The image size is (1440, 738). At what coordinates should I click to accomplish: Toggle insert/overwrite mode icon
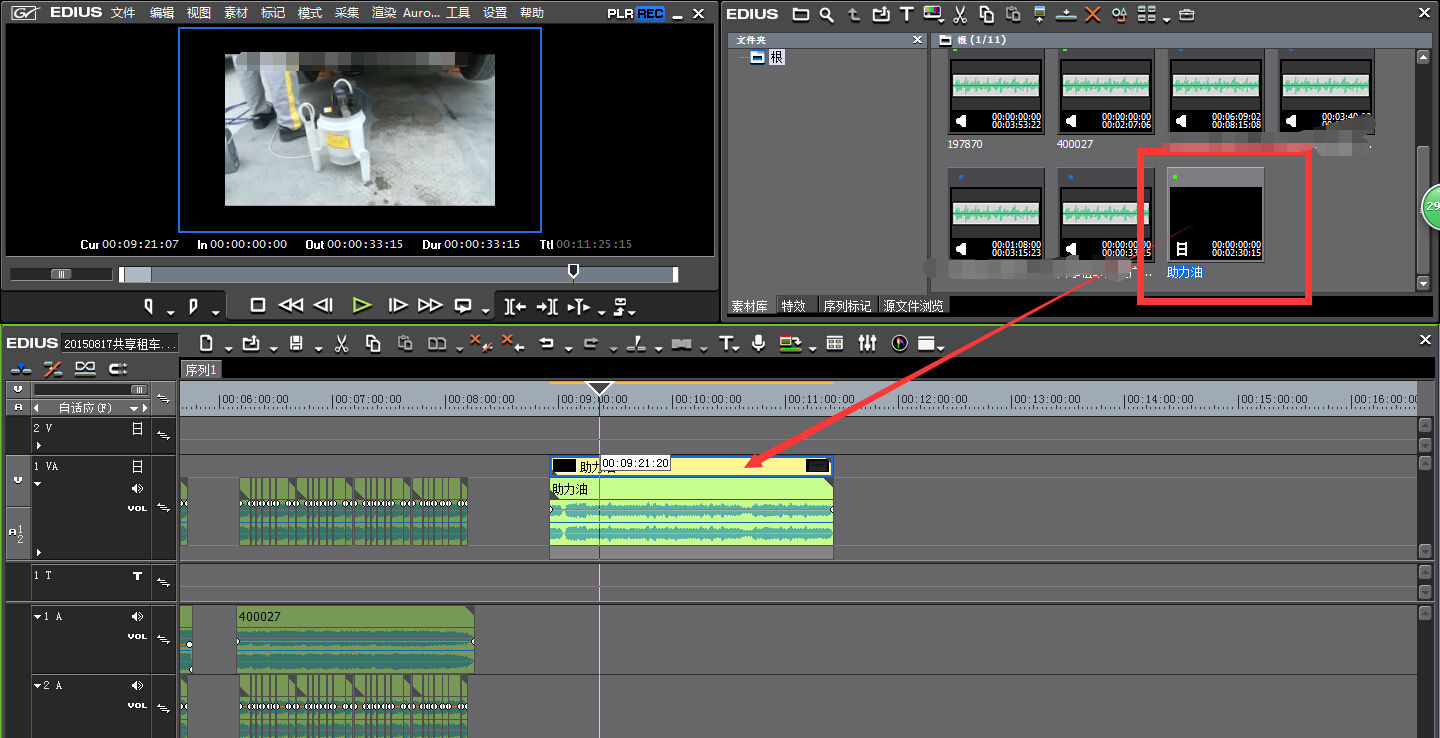pos(21,369)
